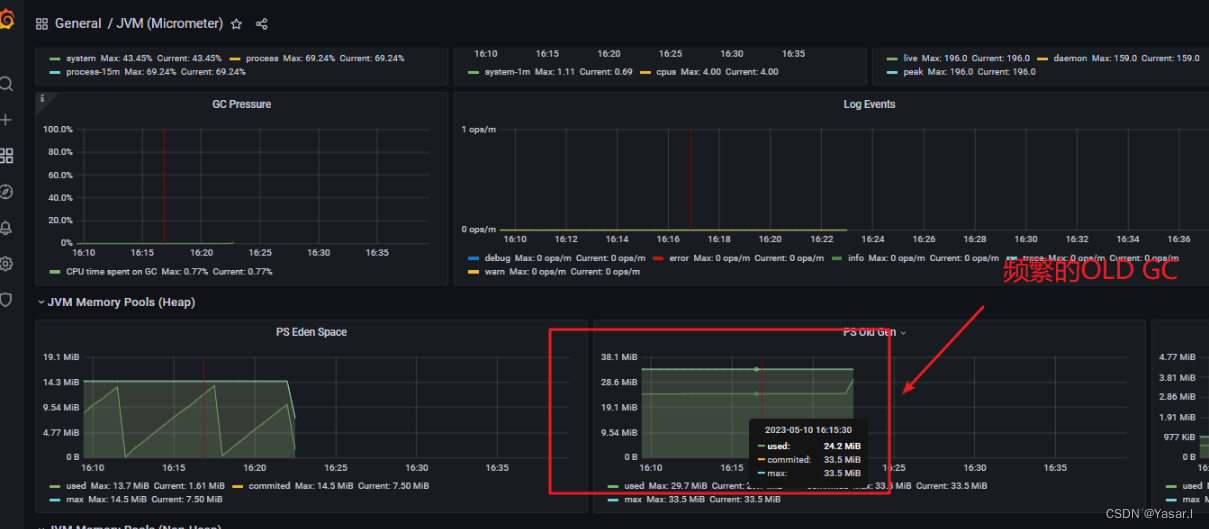This screenshot has width=1209, height=529.
Task: Change color of debug series swatch
Action: pos(474,258)
